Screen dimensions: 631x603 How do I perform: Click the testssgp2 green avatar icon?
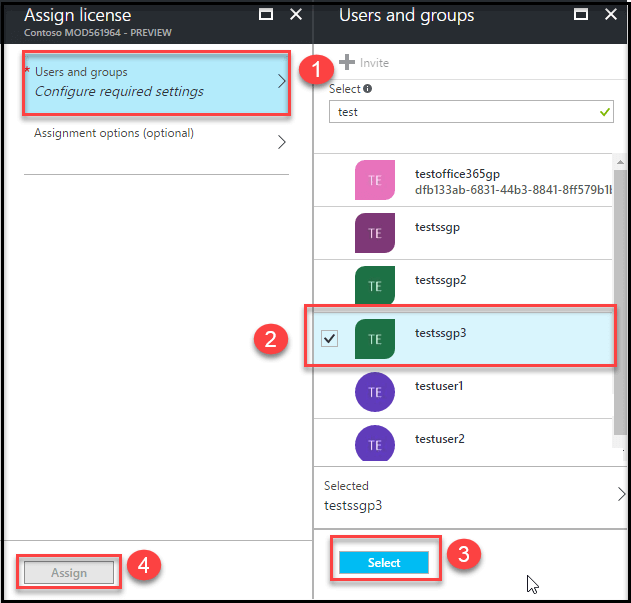374,285
